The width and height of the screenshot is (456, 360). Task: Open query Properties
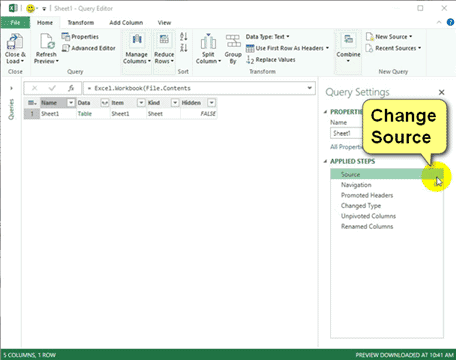80,37
